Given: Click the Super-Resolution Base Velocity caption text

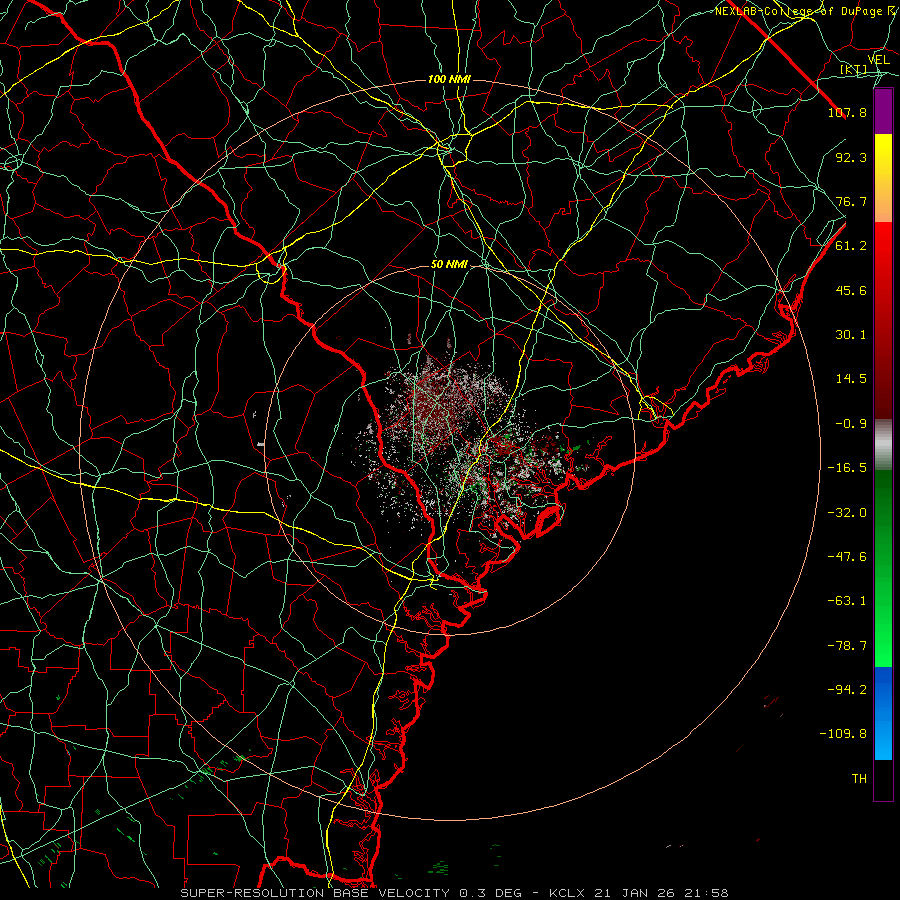Looking at the screenshot, I should (x=455, y=893).
